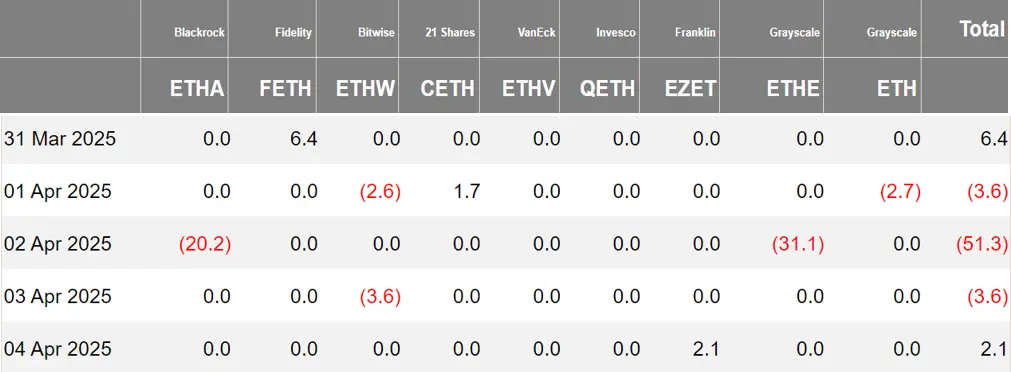Click the ETHA column header
The image size is (1011, 372).
197,88
